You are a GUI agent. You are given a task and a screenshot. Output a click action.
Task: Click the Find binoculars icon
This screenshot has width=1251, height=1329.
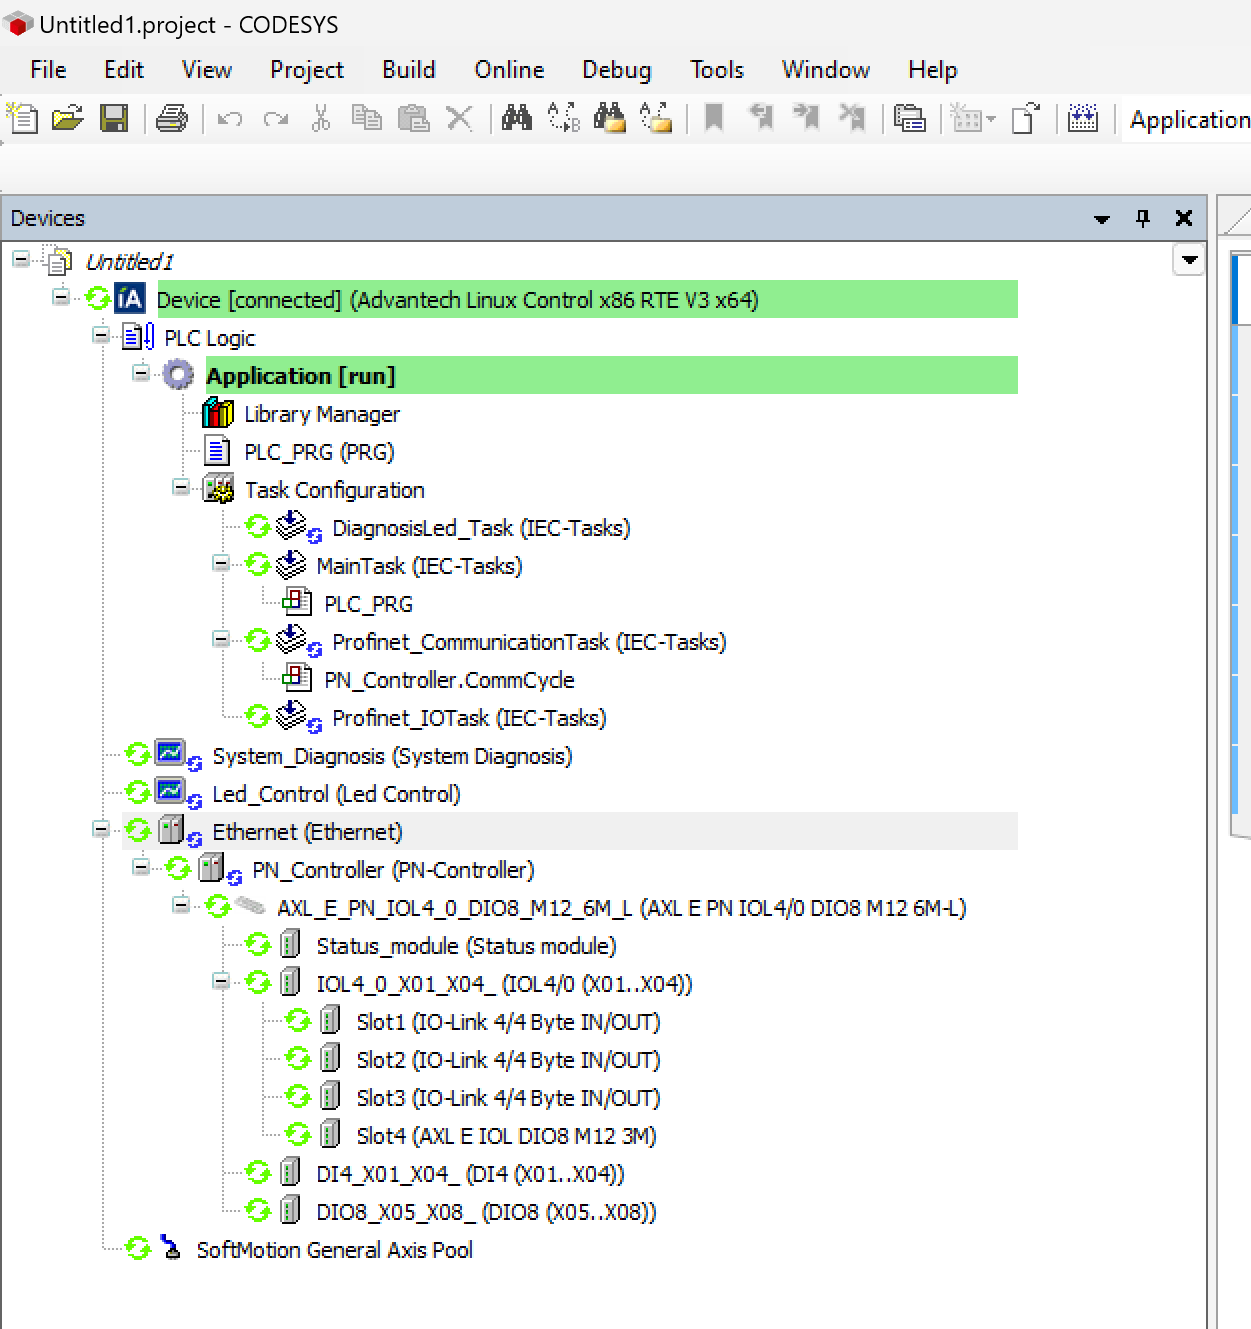point(516,119)
